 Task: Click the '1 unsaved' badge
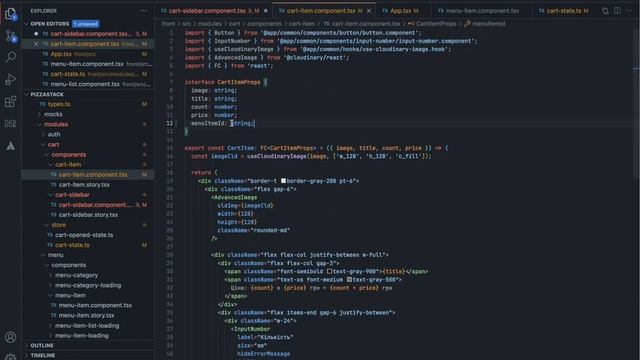tap(86, 24)
